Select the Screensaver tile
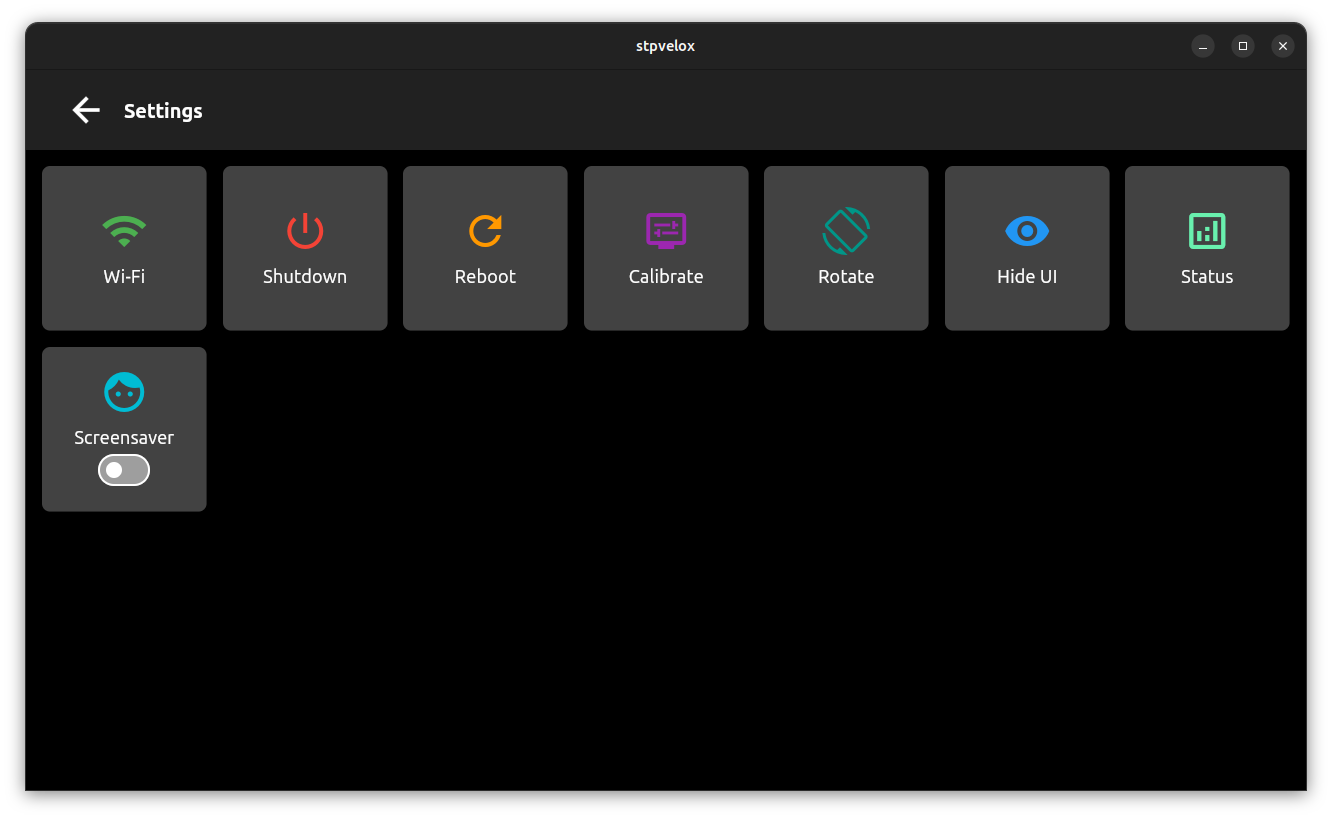Screen dimensions: 1332x819 point(124,420)
